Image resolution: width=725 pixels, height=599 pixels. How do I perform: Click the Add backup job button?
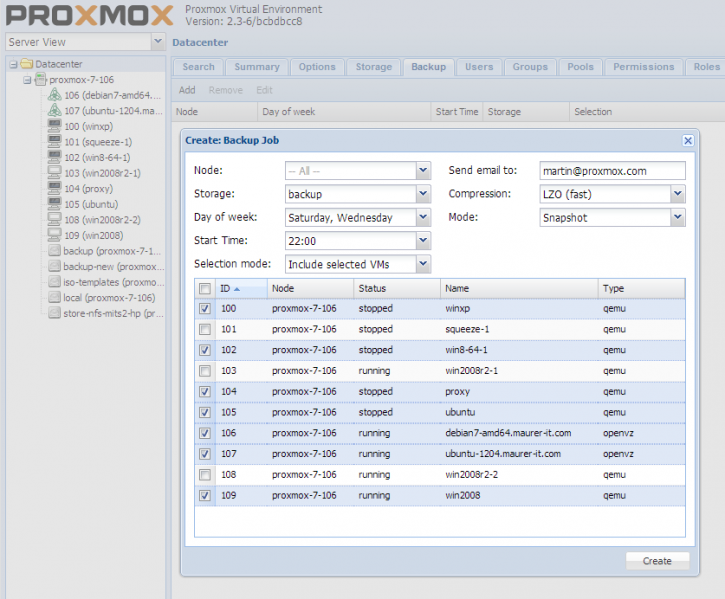tap(187, 90)
